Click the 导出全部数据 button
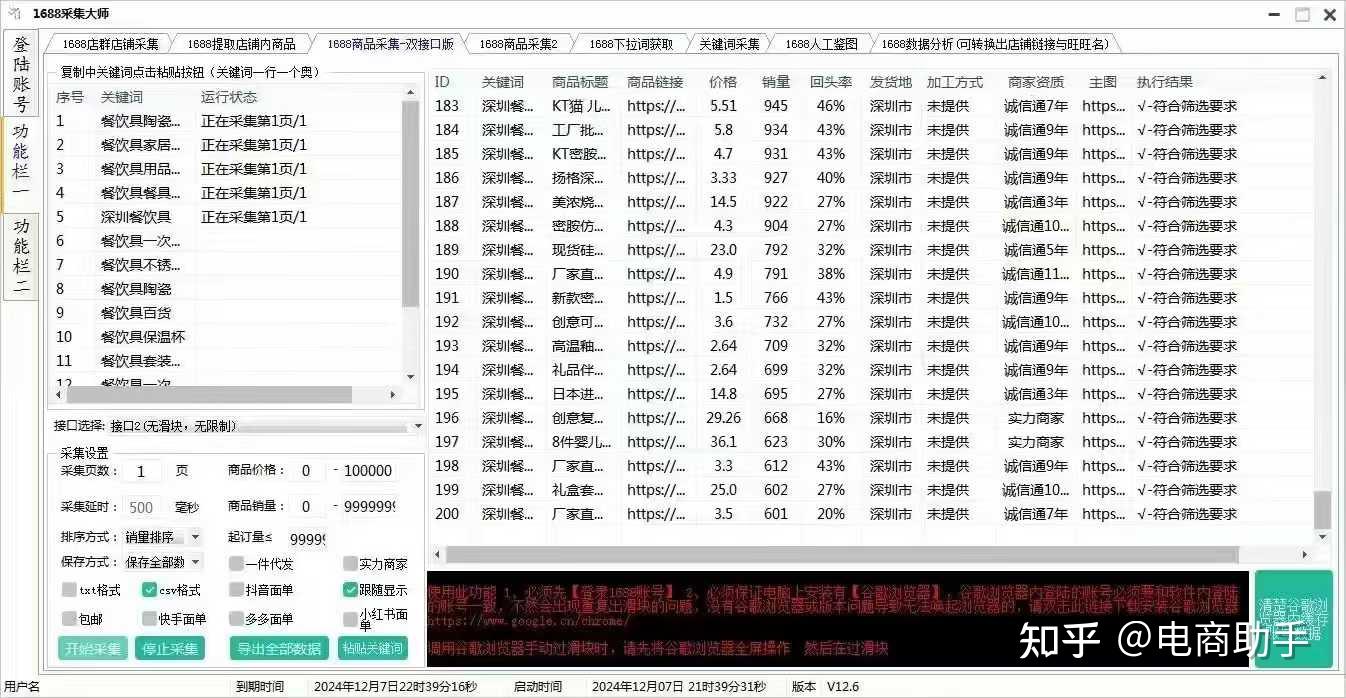 coord(280,648)
